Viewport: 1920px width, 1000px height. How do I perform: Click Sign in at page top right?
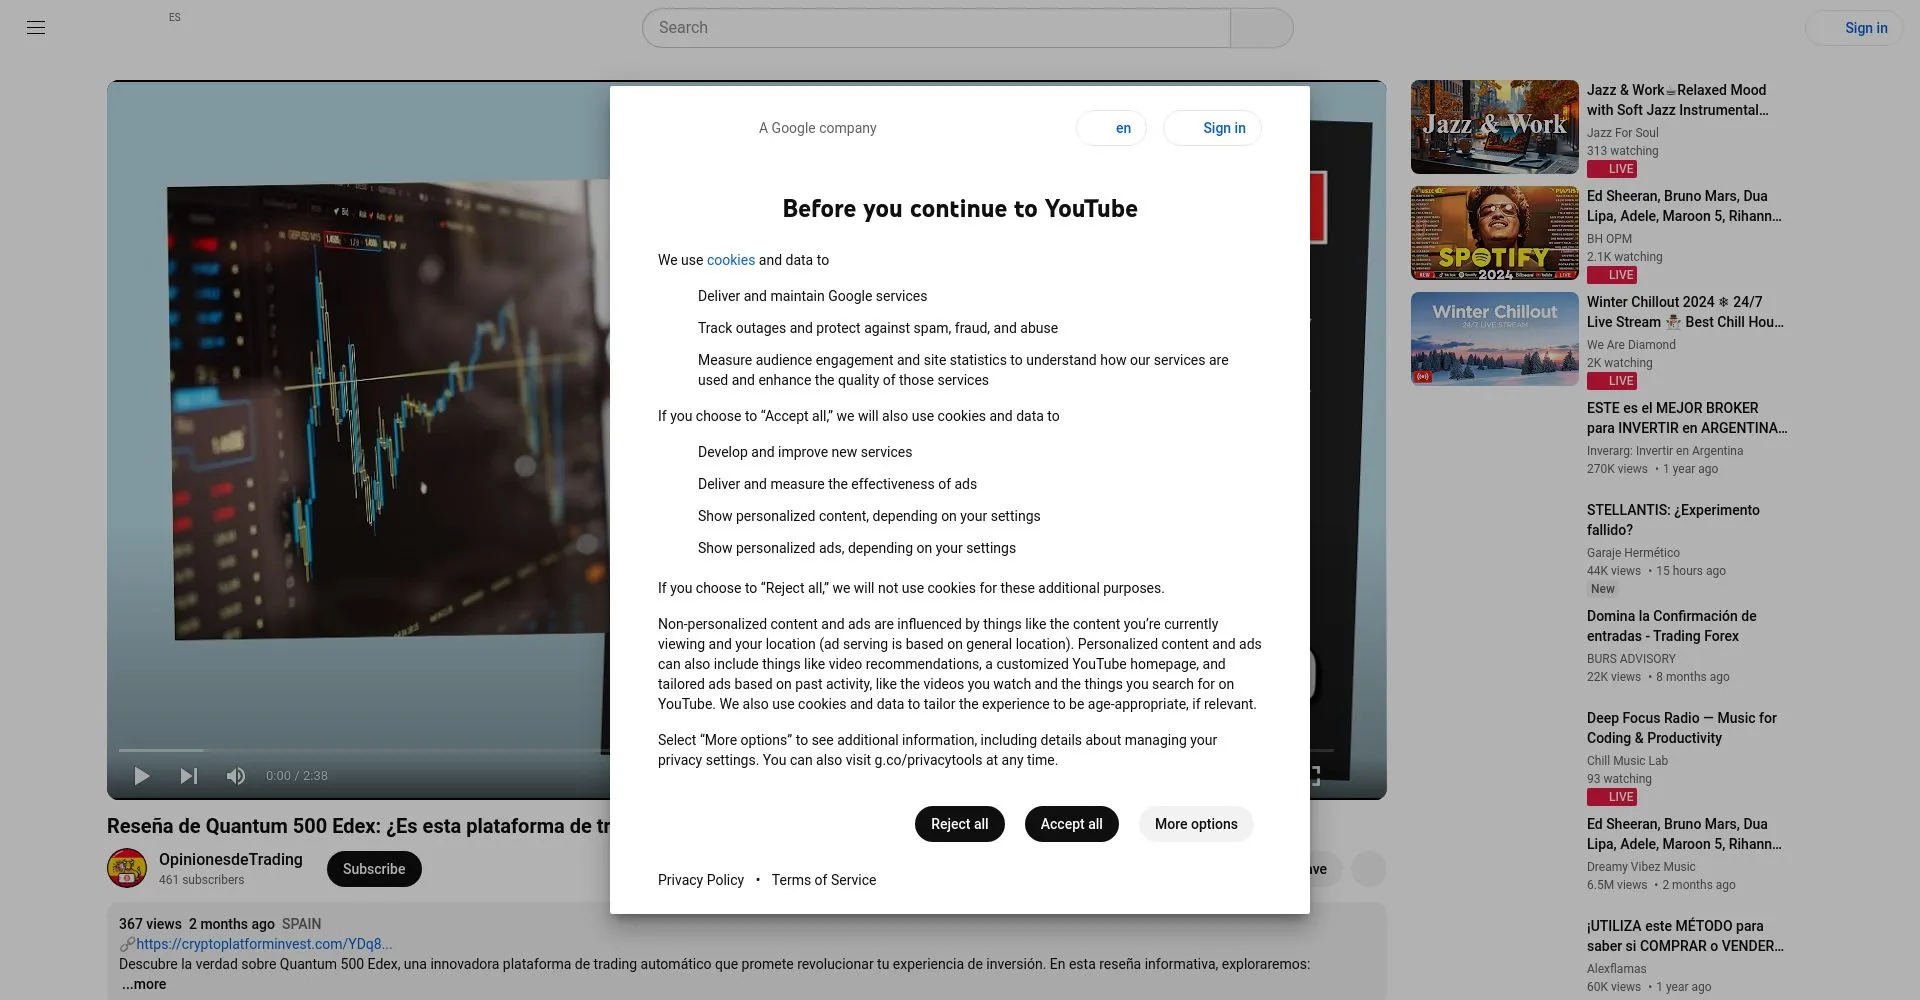point(1854,28)
